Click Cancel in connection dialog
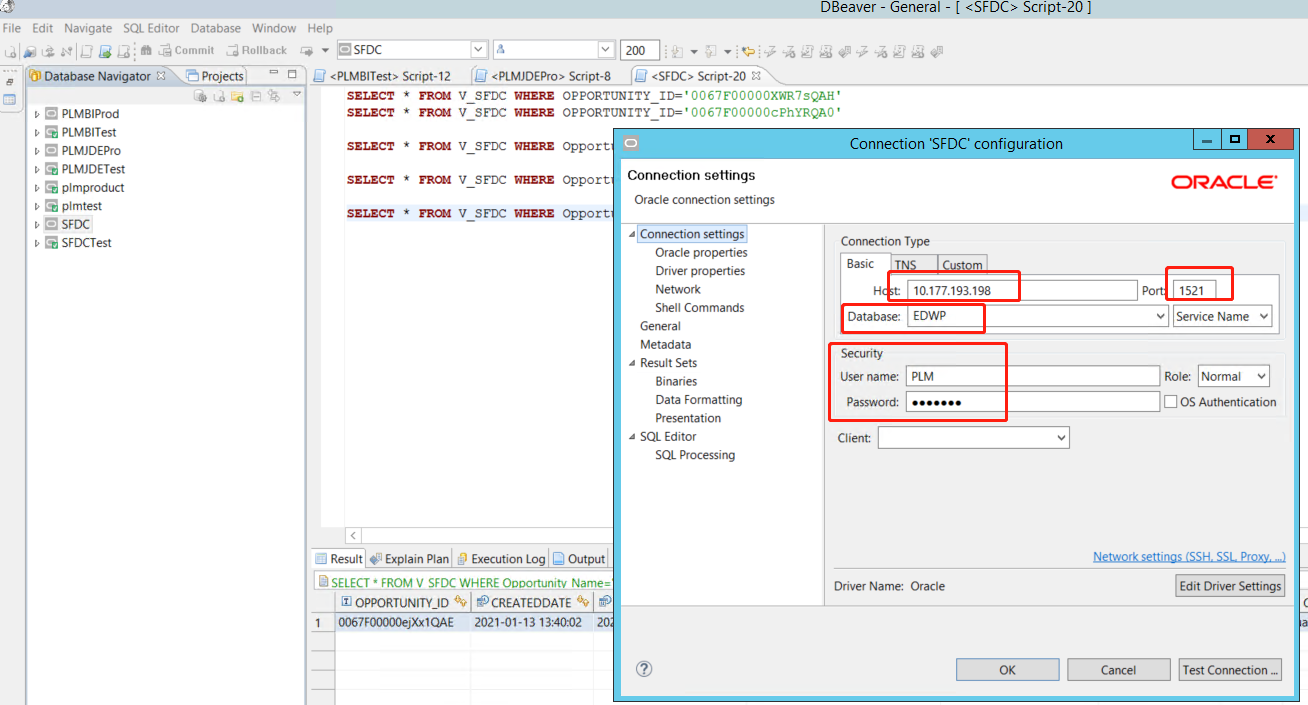This screenshot has height=705, width=1308. (x=1118, y=670)
